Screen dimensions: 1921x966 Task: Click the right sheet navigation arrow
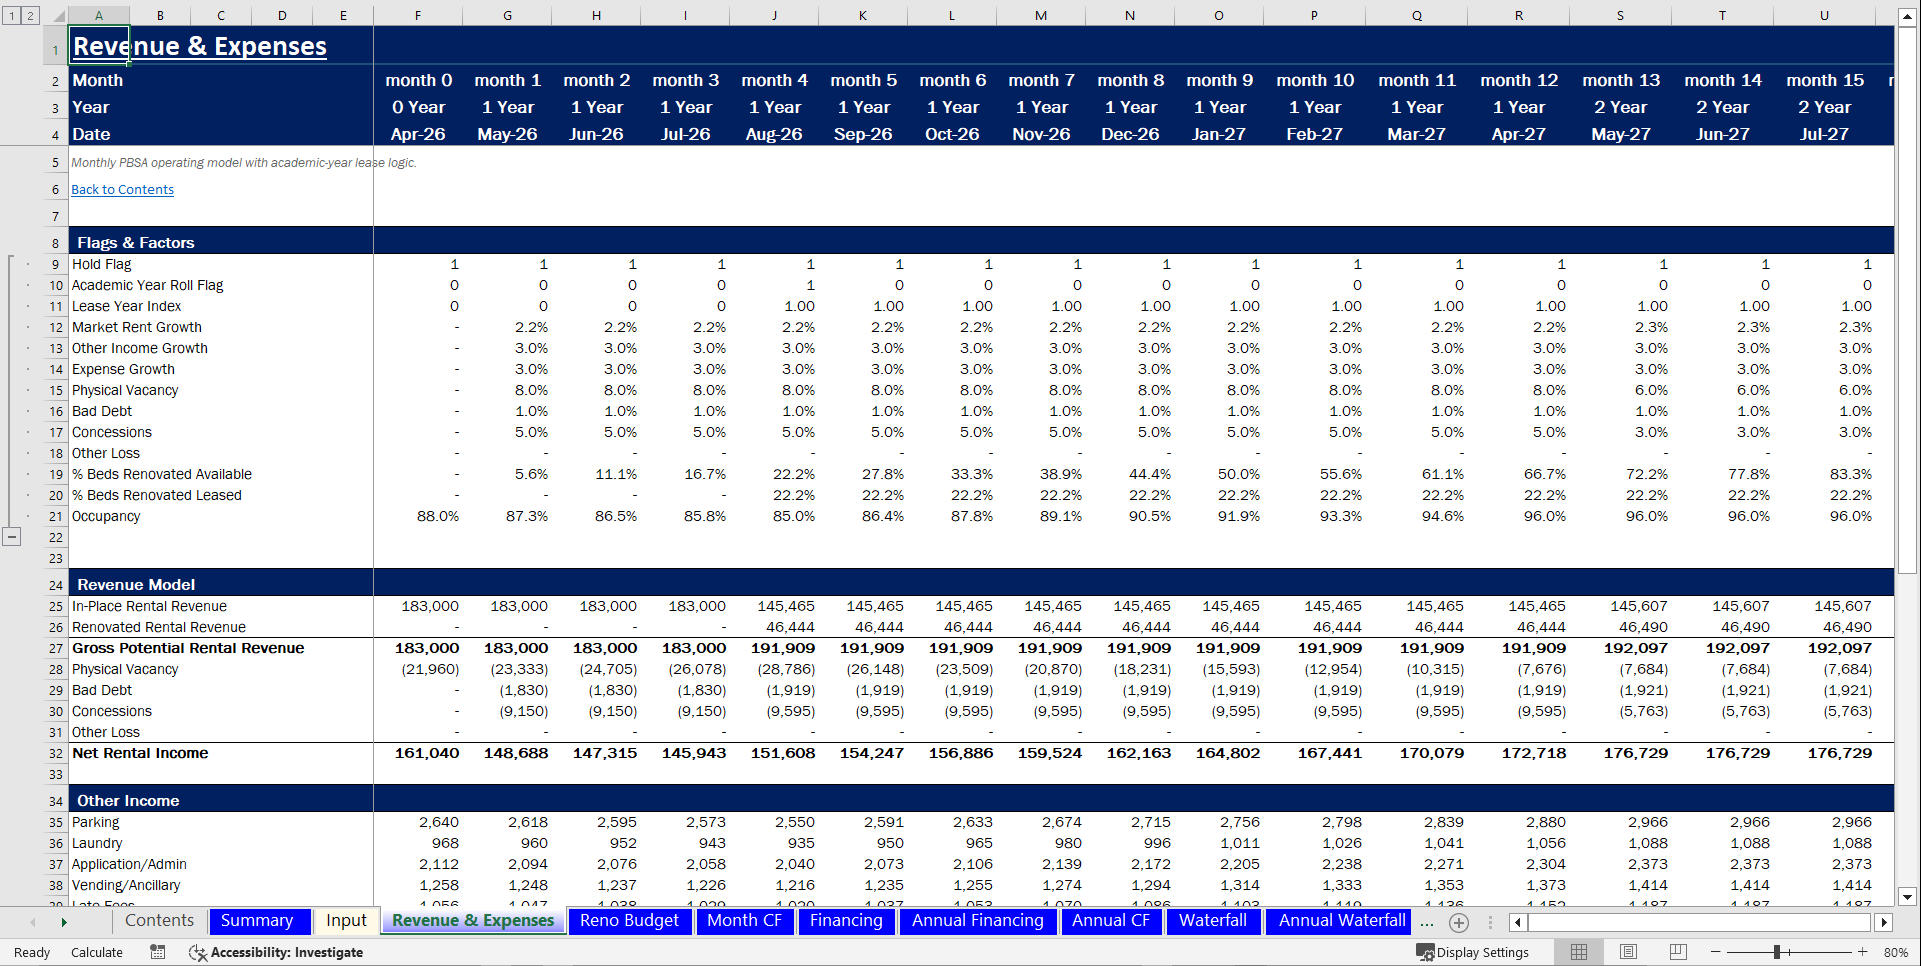click(64, 922)
